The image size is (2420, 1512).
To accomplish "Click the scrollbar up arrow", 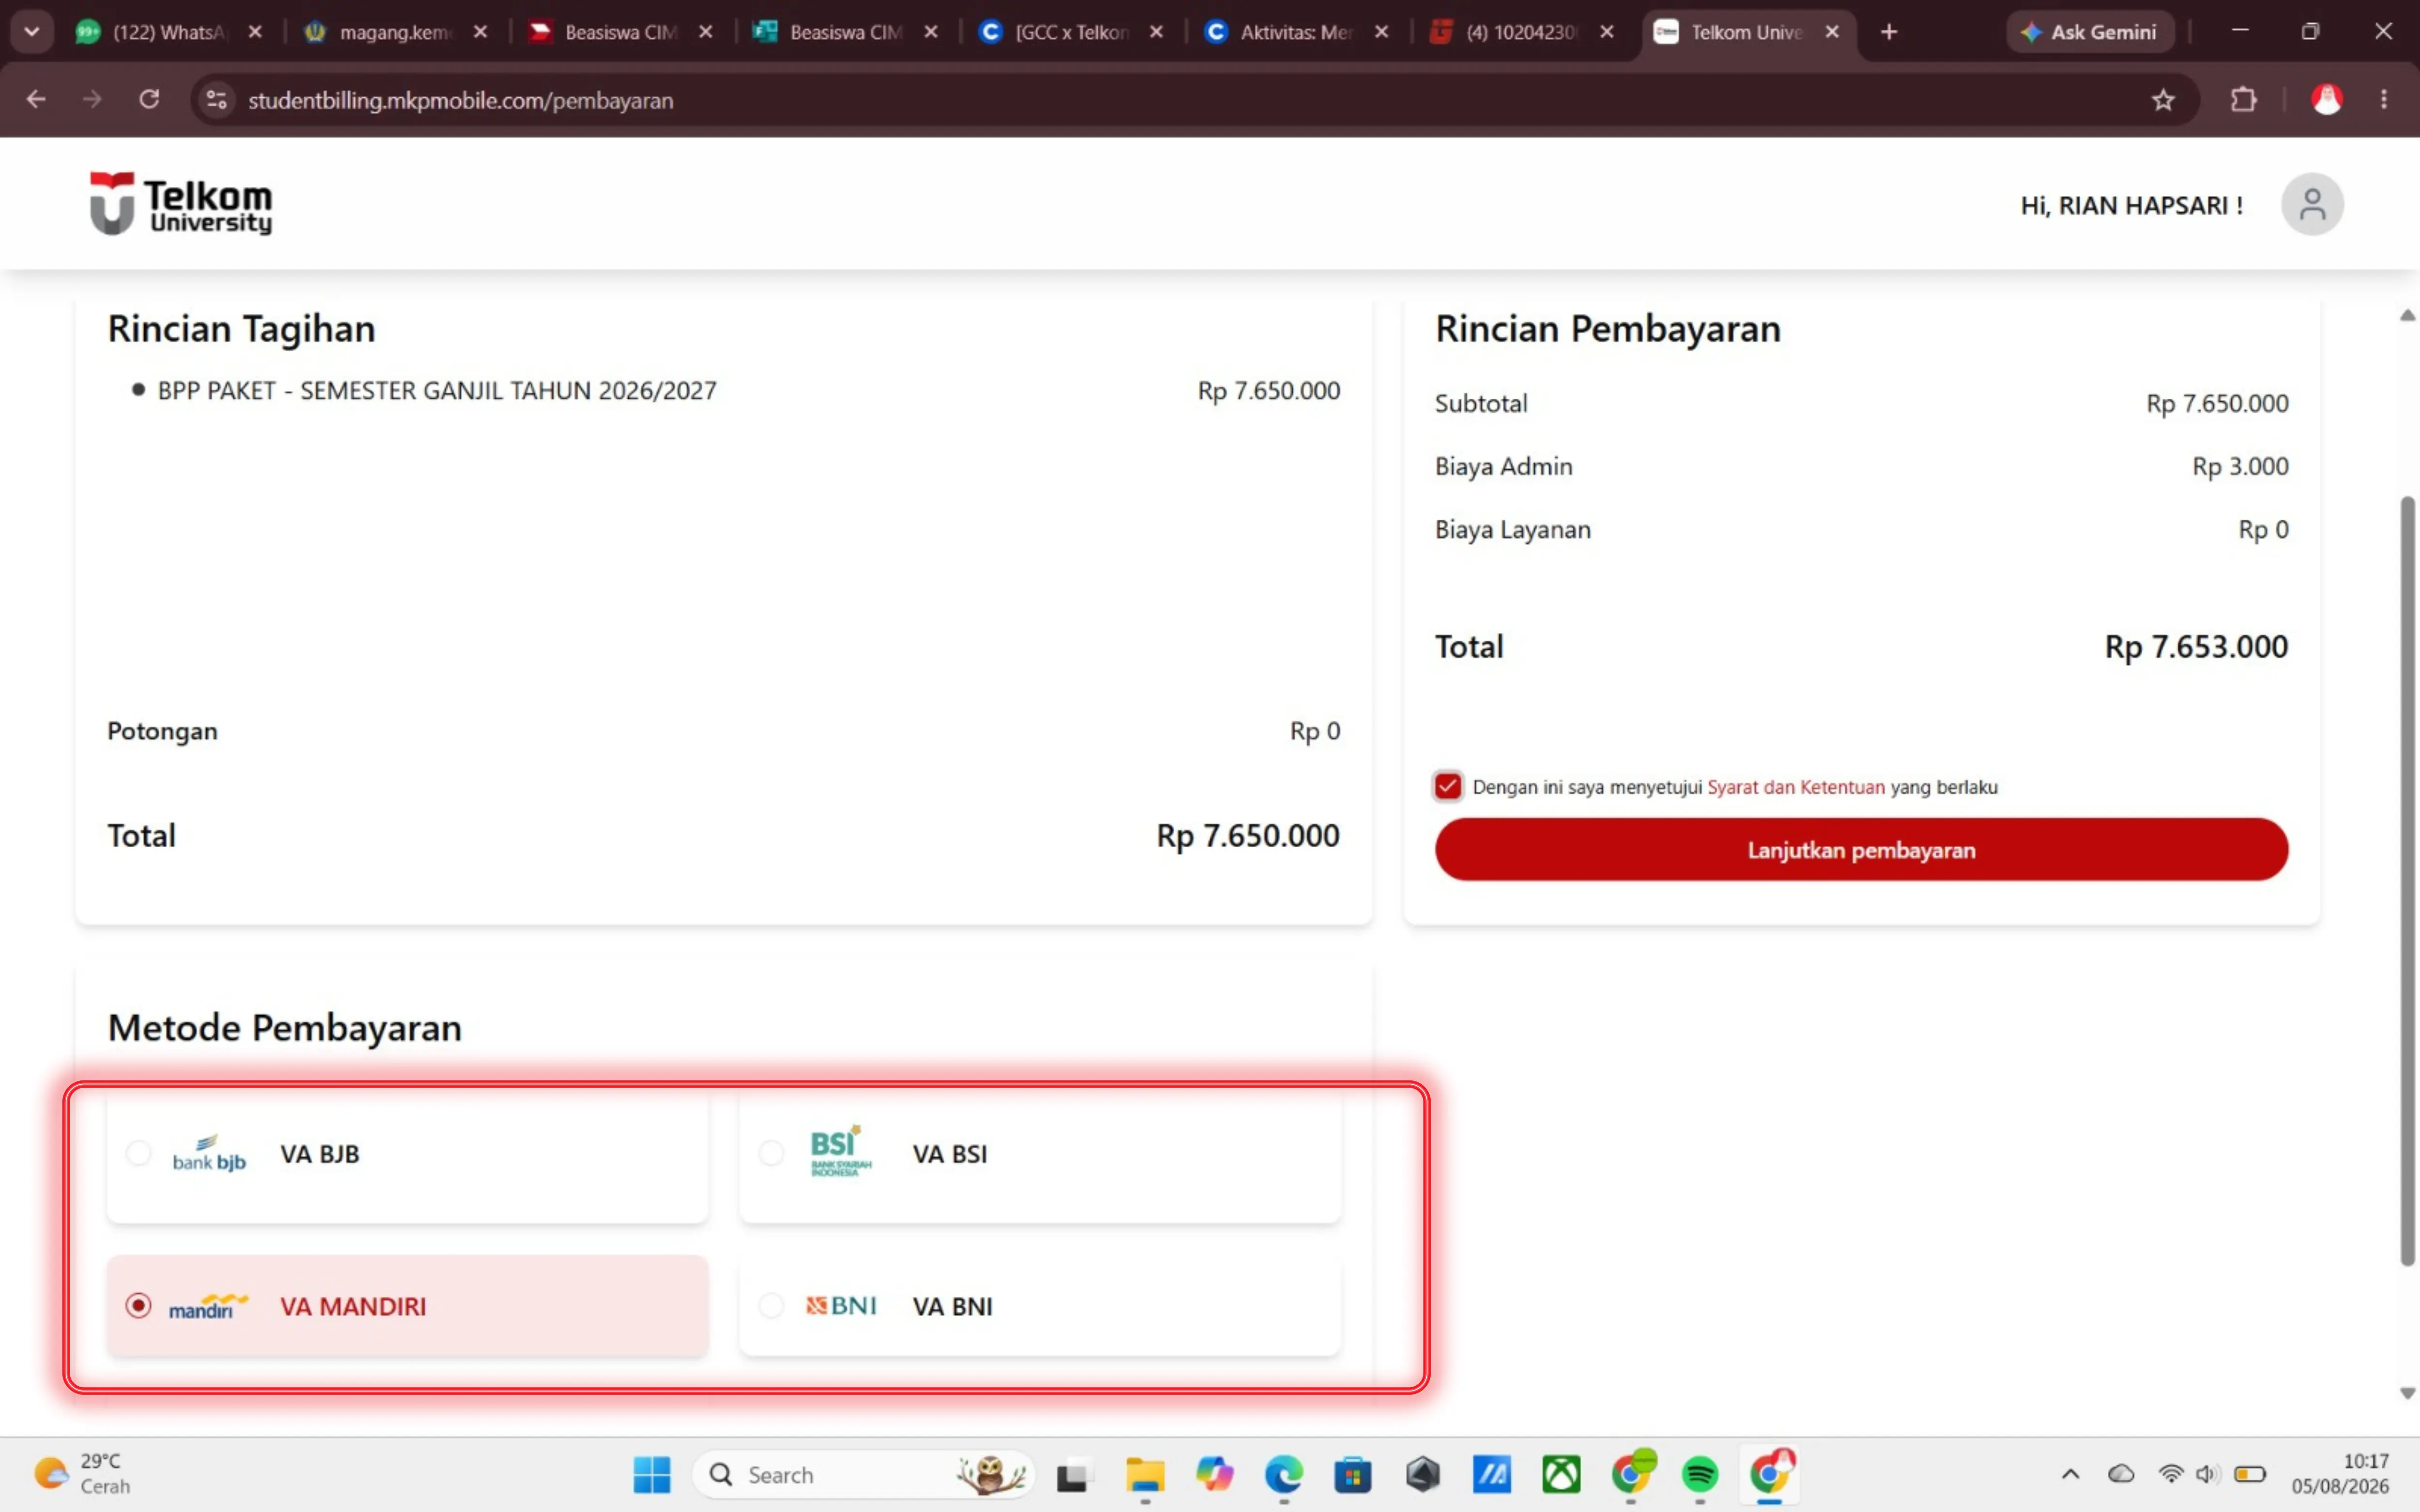I will click(x=2408, y=315).
